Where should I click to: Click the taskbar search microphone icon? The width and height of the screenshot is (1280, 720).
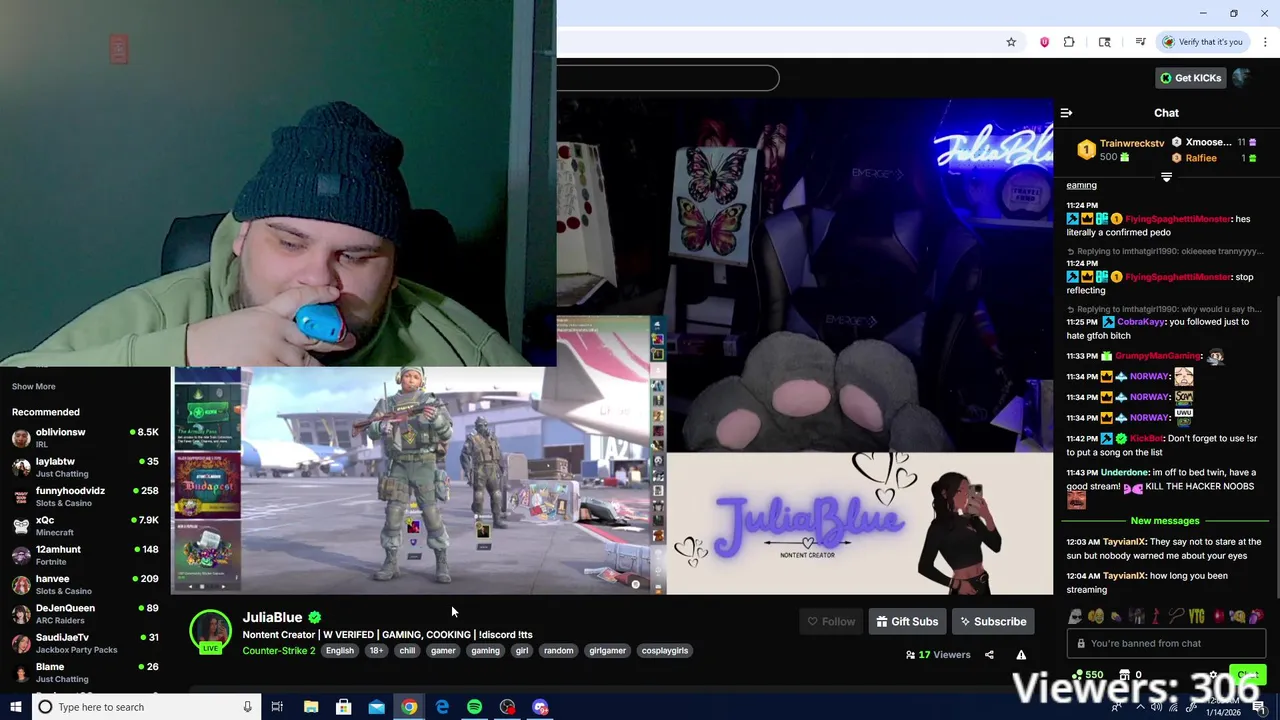pos(247,707)
